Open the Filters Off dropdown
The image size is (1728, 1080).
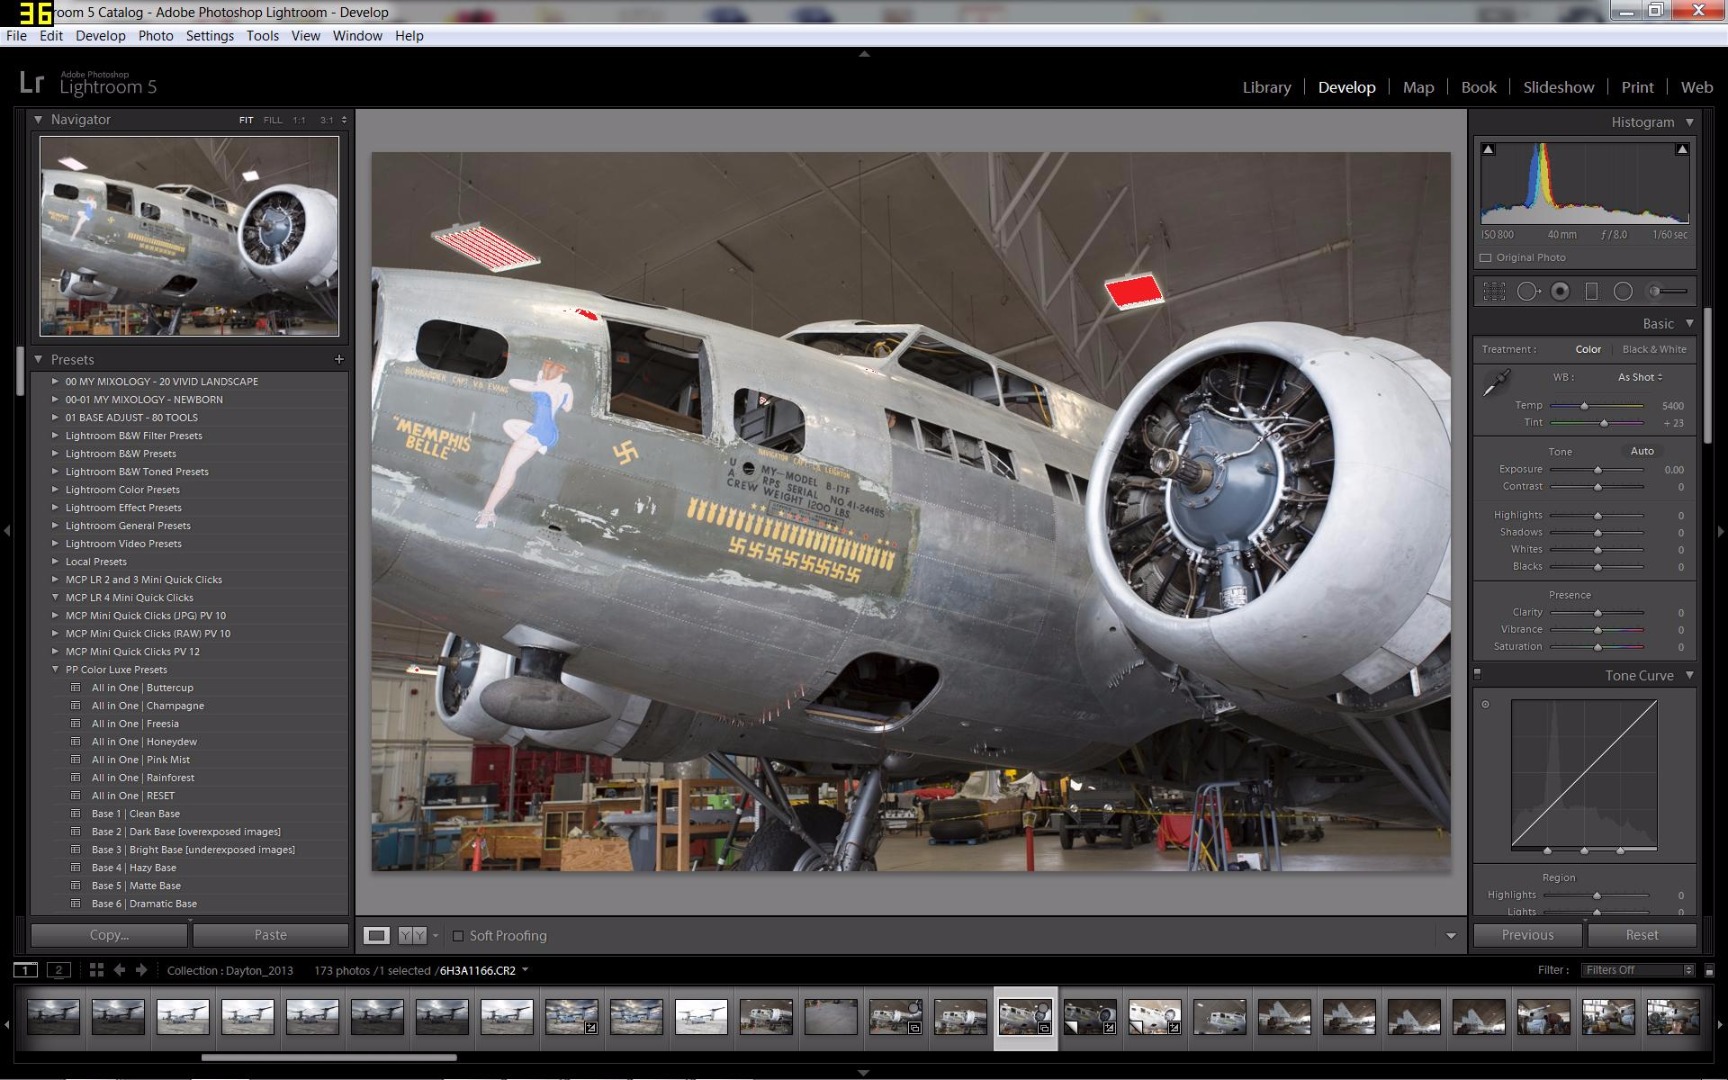pos(1638,970)
